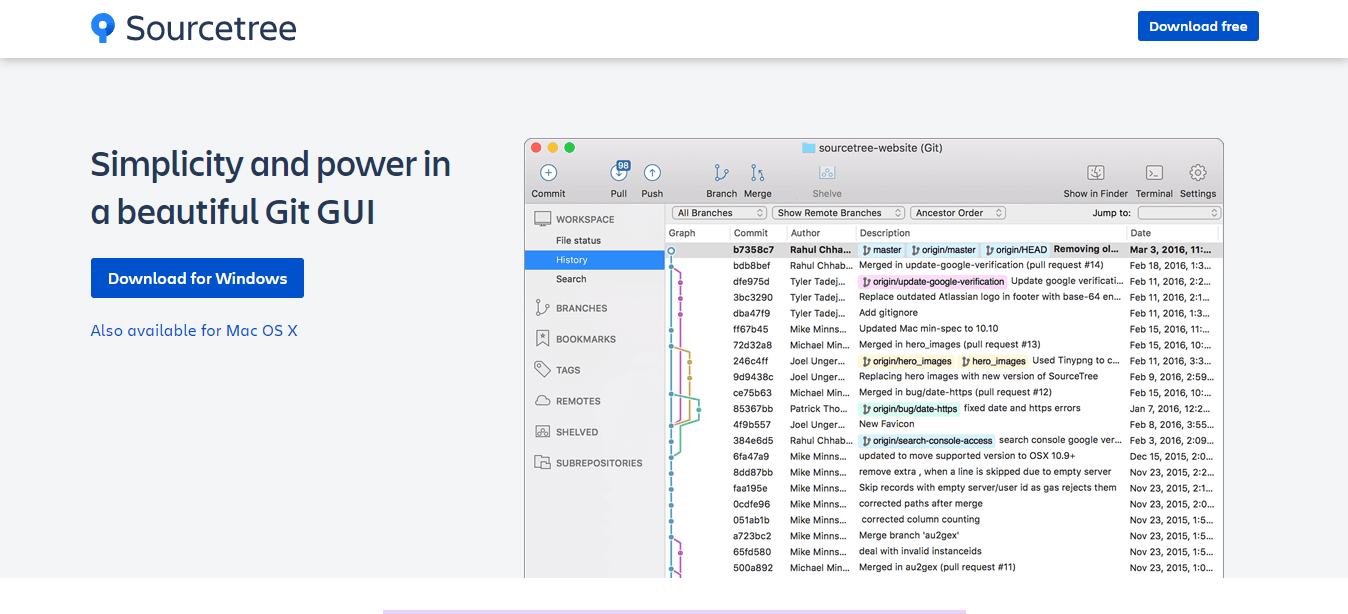Click the Date column header
The width and height of the screenshot is (1348, 614).
(x=1140, y=233)
